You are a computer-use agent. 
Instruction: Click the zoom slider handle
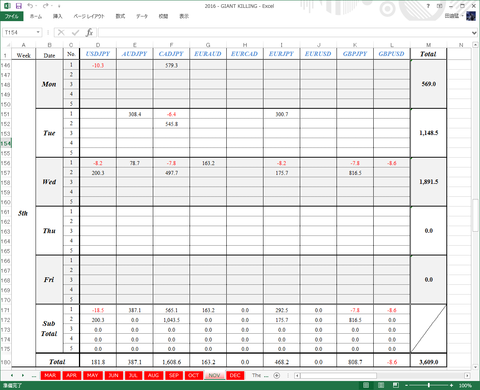(x=429, y=385)
